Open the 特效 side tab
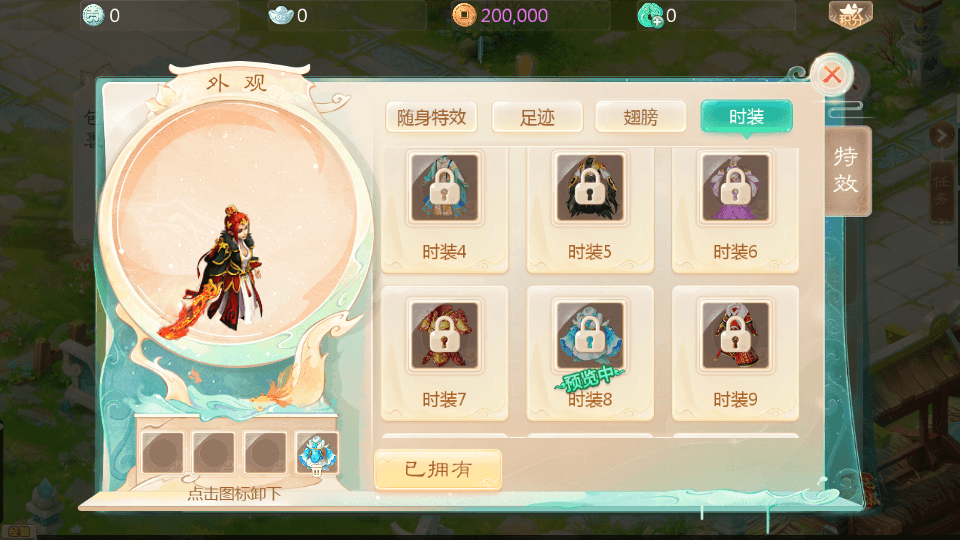Viewport: 960px width, 540px height. tap(847, 171)
